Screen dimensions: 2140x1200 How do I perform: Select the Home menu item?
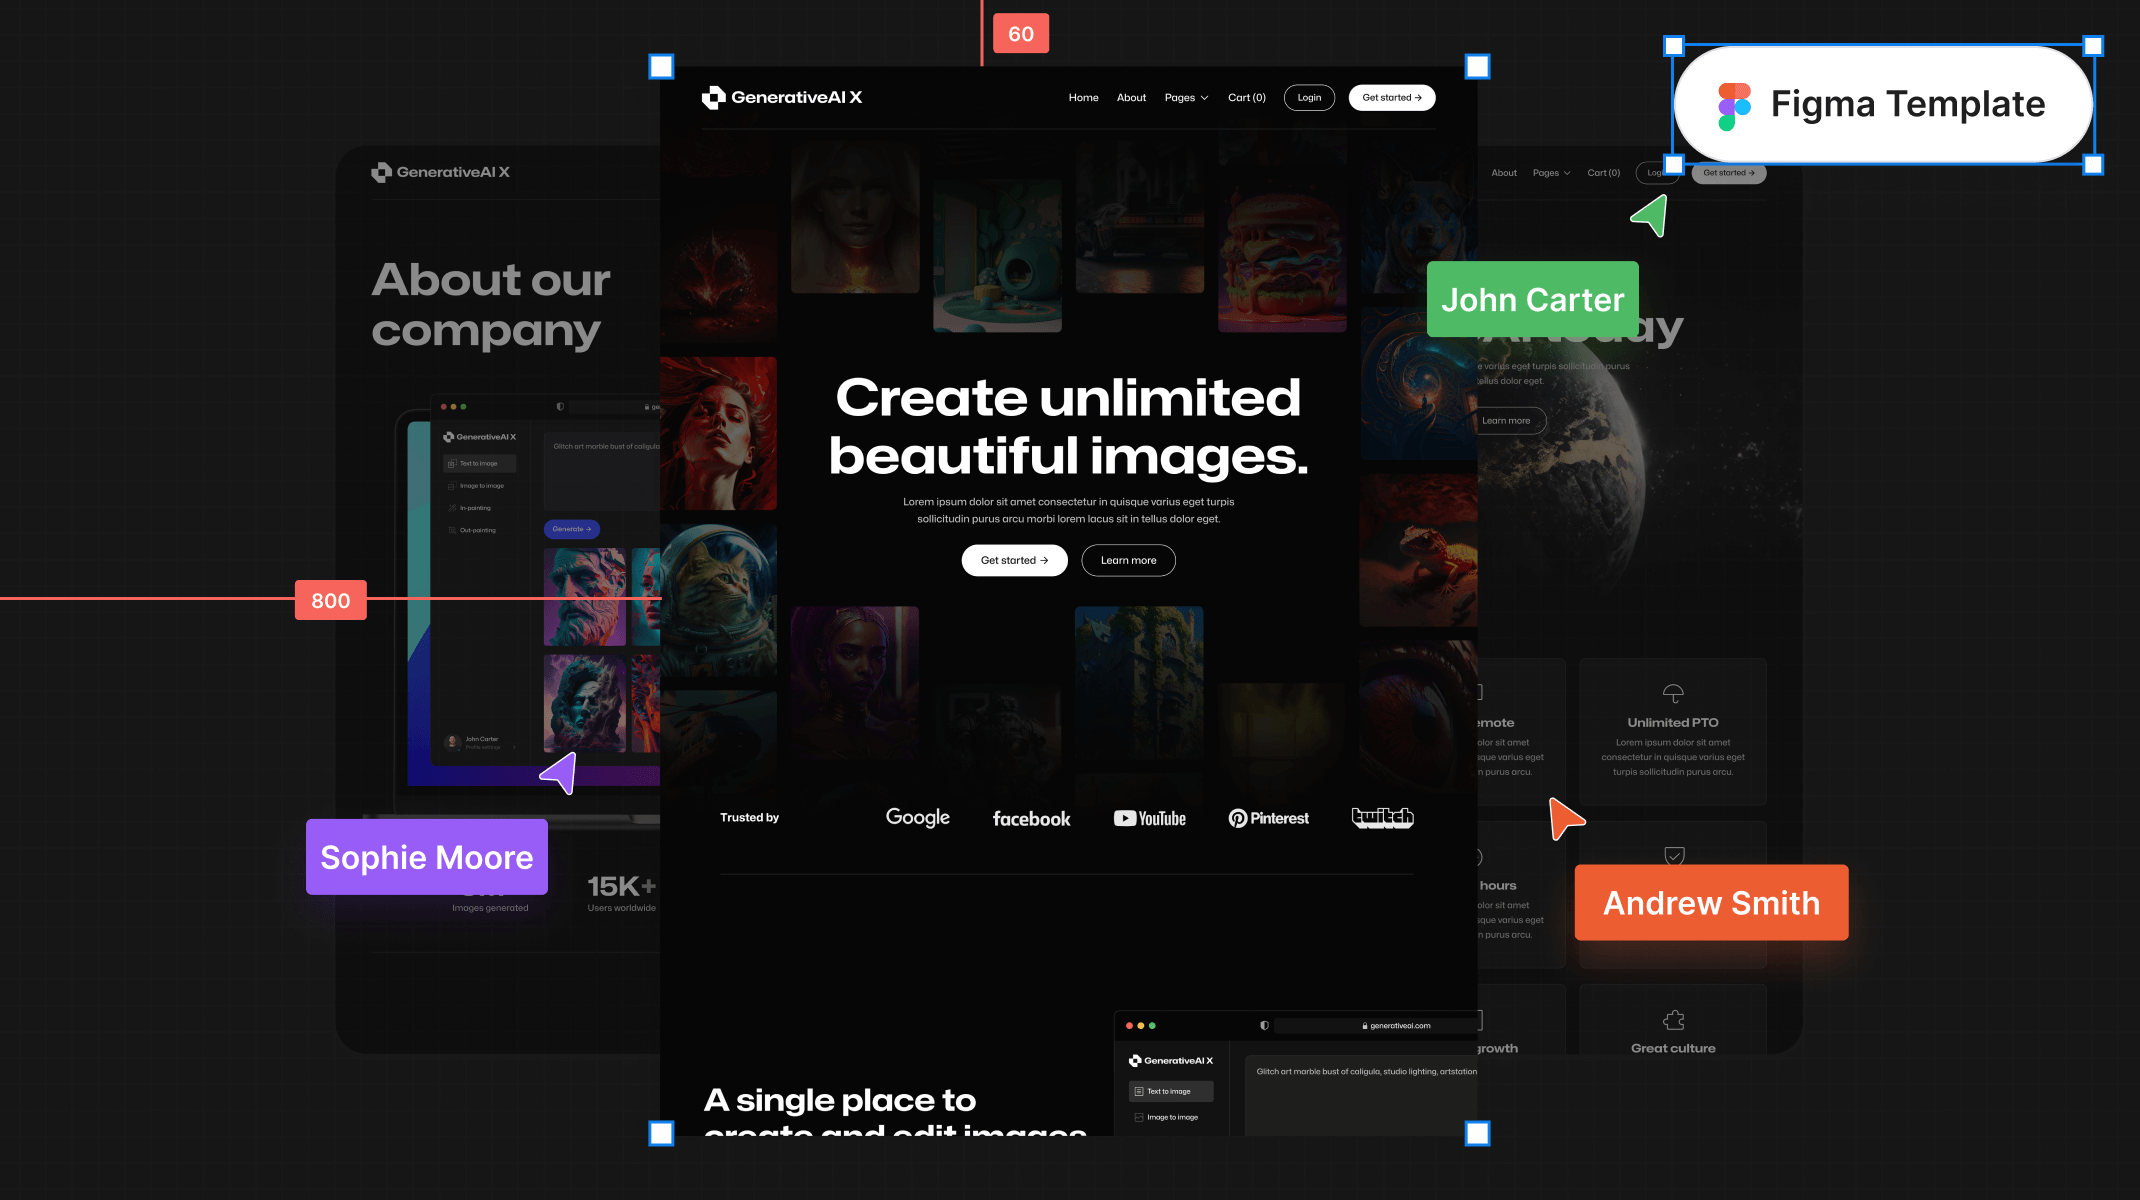[x=1085, y=97]
